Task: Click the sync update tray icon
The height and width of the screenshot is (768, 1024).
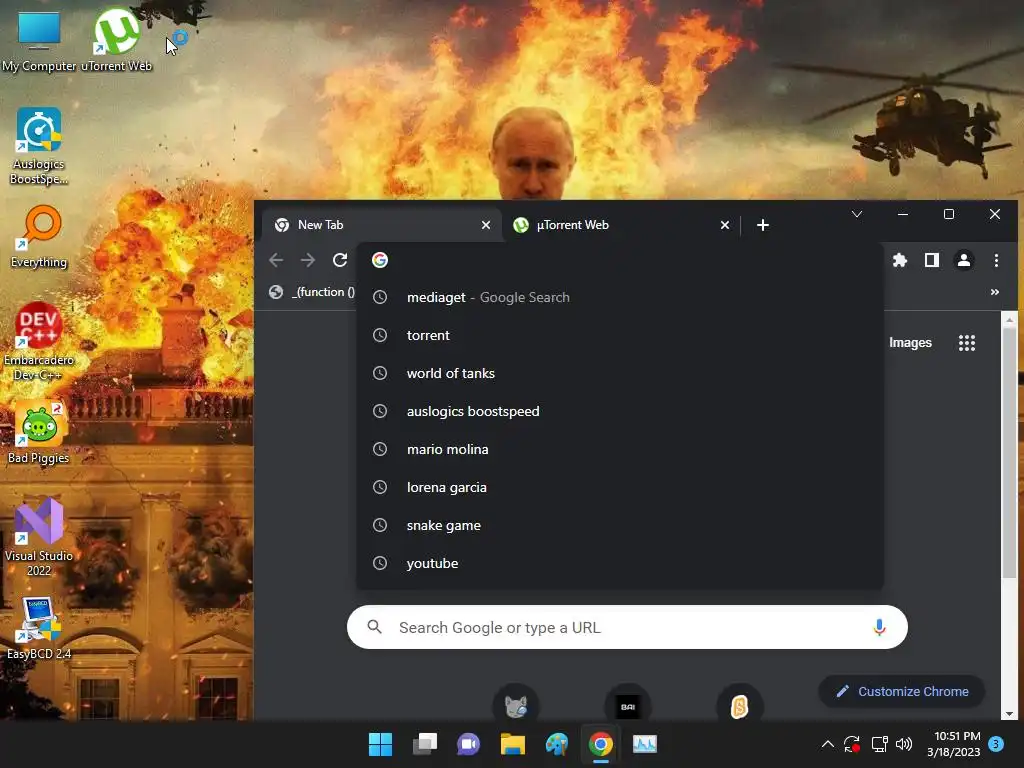Action: click(x=852, y=744)
